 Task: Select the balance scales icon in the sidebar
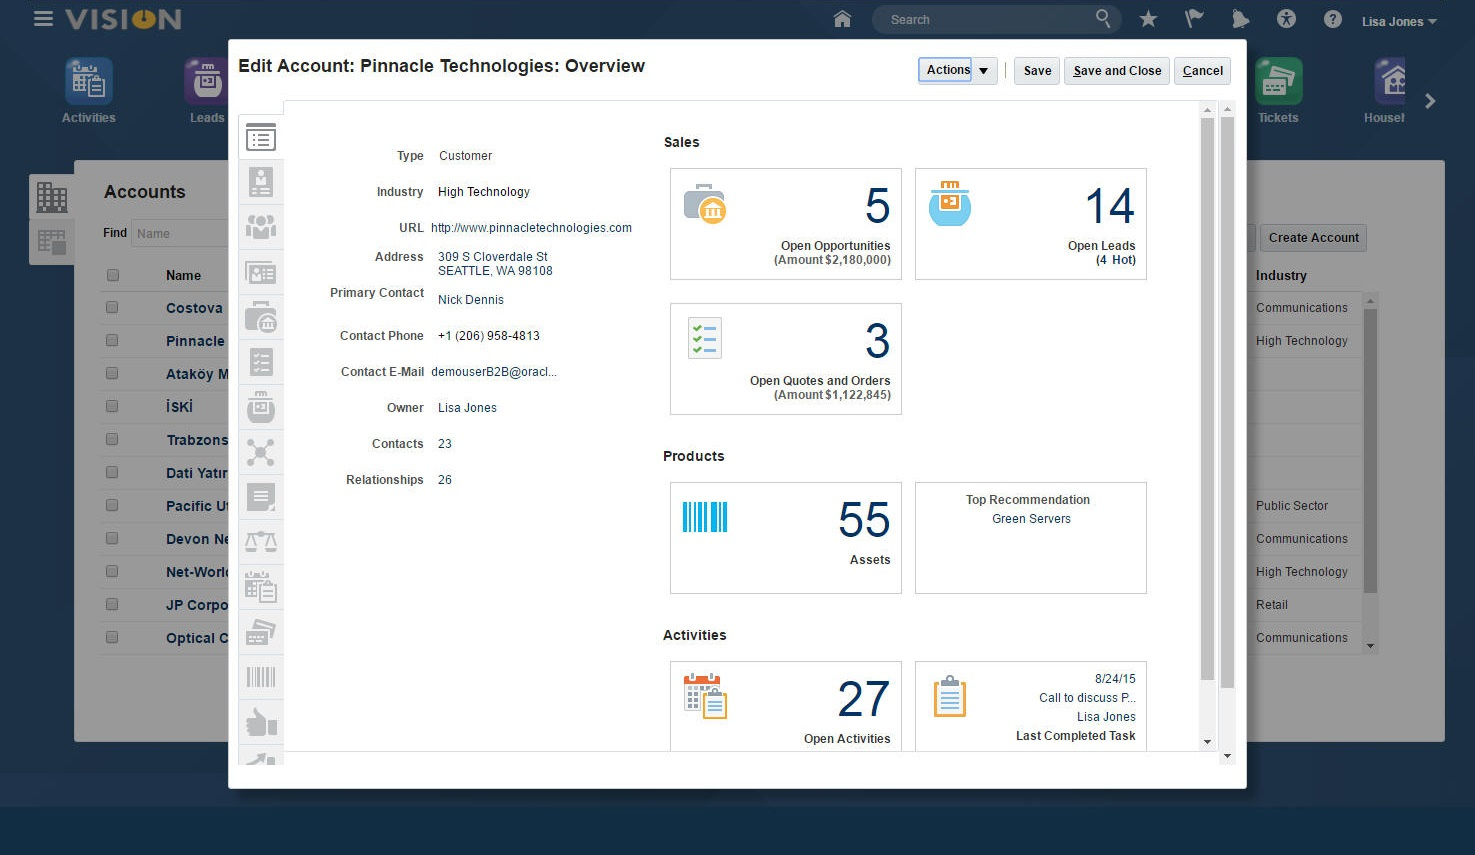[261, 542]
